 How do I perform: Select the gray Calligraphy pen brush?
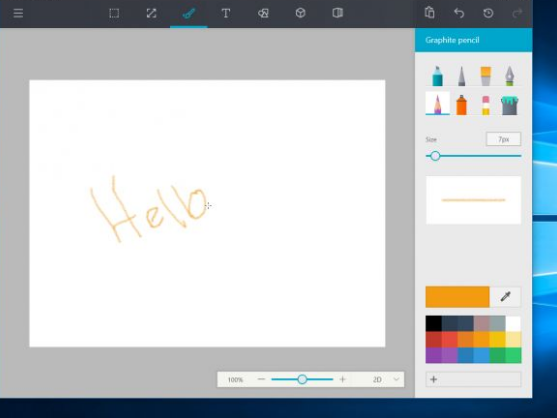(x=461, y=76)
